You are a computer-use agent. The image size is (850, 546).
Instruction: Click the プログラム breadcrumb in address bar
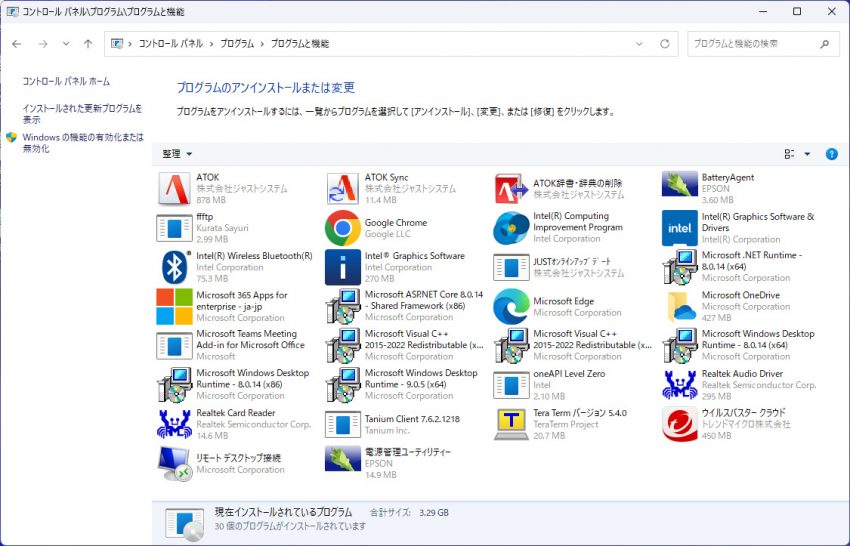(237, 44)
